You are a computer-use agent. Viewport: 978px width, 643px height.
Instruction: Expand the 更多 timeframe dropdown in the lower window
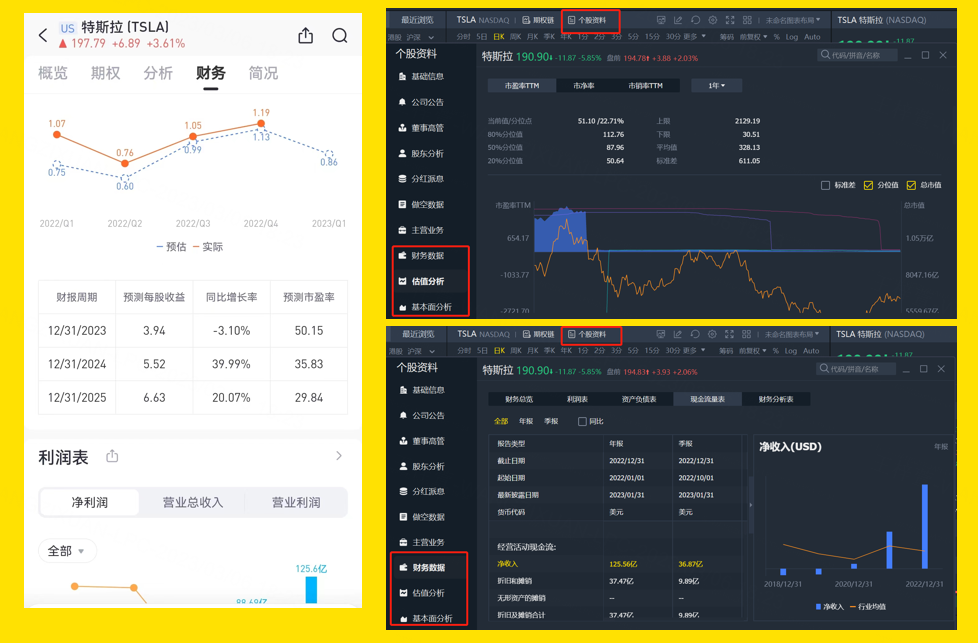694,351
